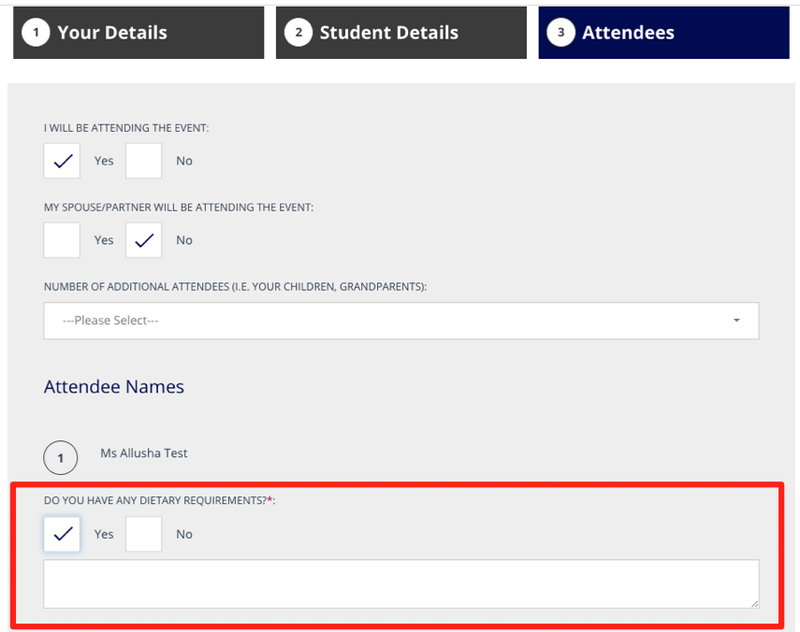Select the Attendees step tab
This screenshot has width=800, height=632.
click(663, 33)
